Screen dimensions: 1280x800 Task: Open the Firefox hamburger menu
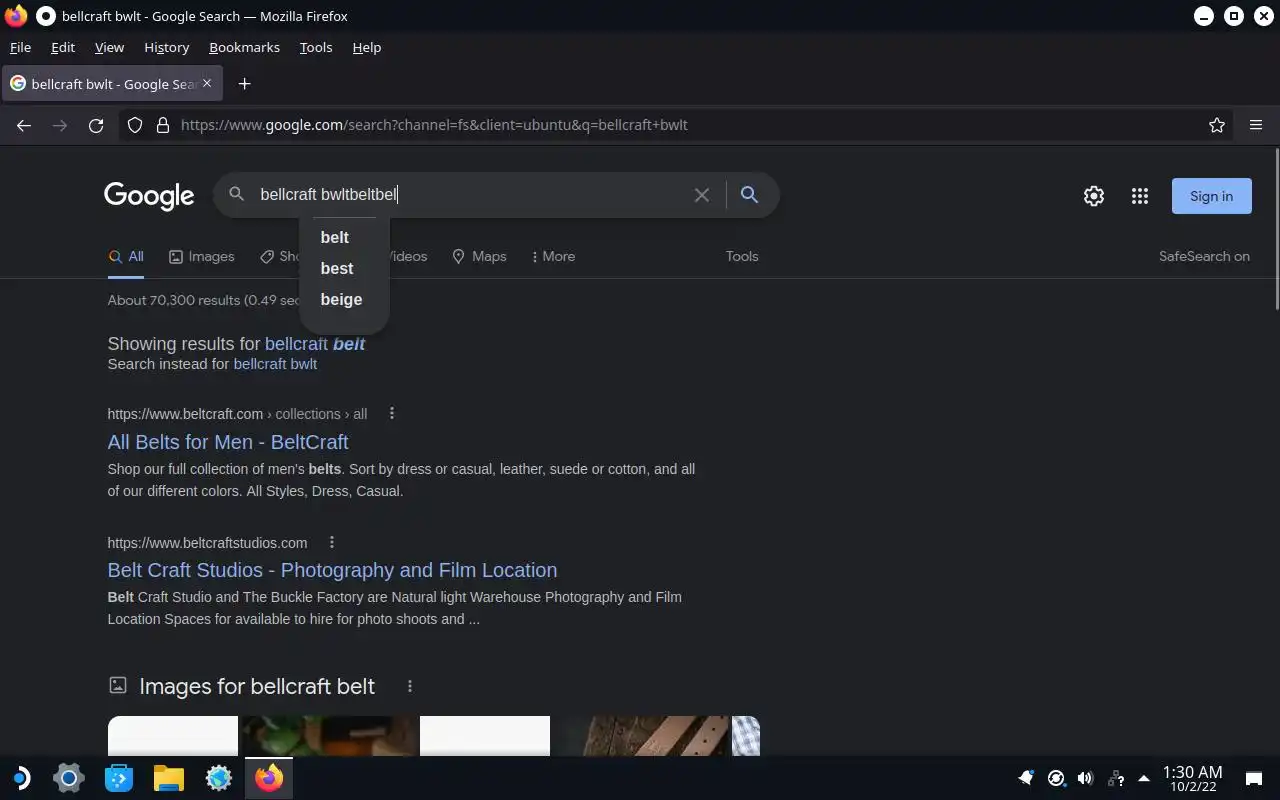click(x=1256, y=125)
